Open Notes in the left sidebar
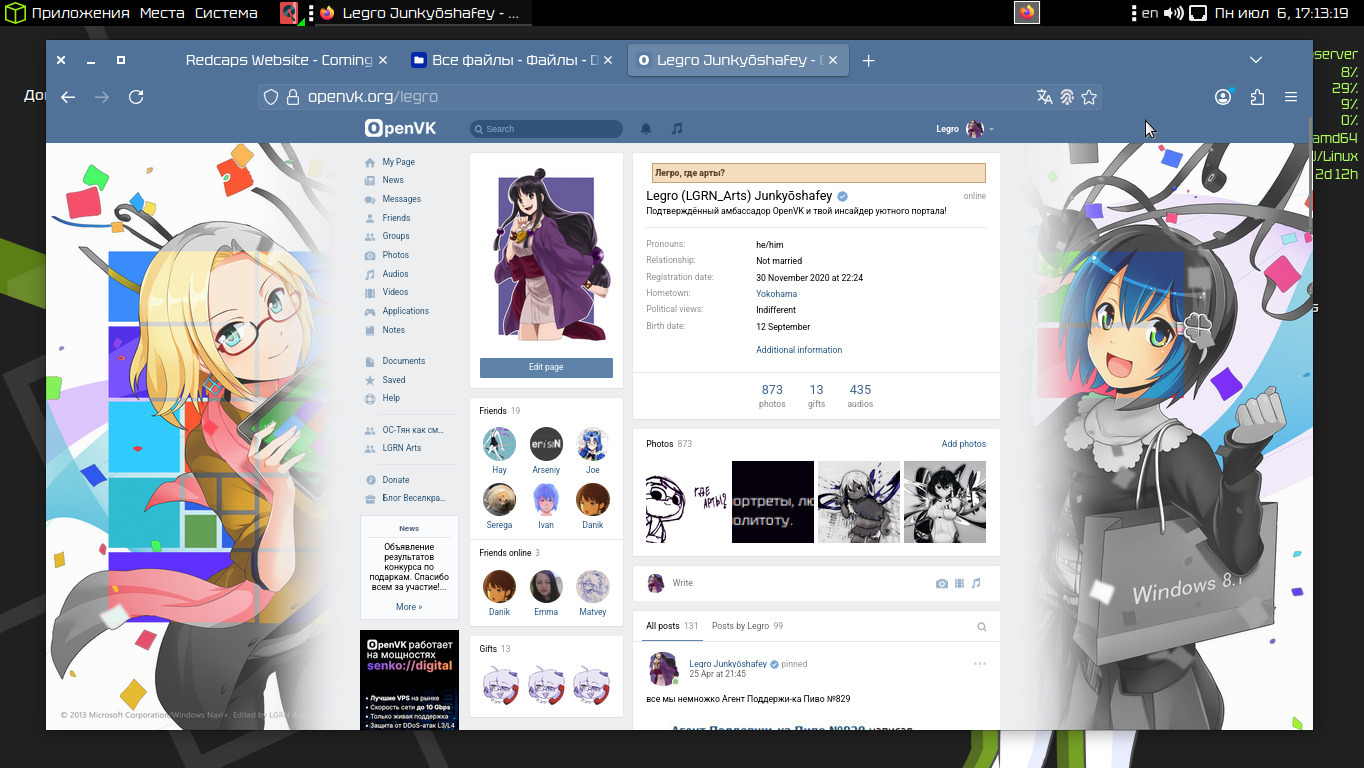 point(393,330)
